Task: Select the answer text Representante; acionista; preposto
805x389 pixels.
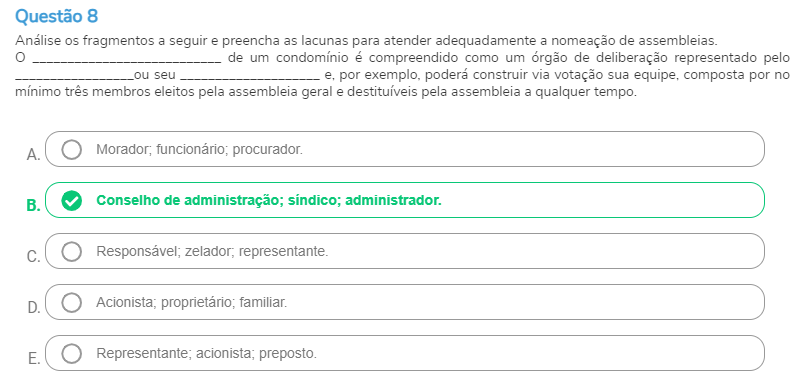Action: point(206,354)
